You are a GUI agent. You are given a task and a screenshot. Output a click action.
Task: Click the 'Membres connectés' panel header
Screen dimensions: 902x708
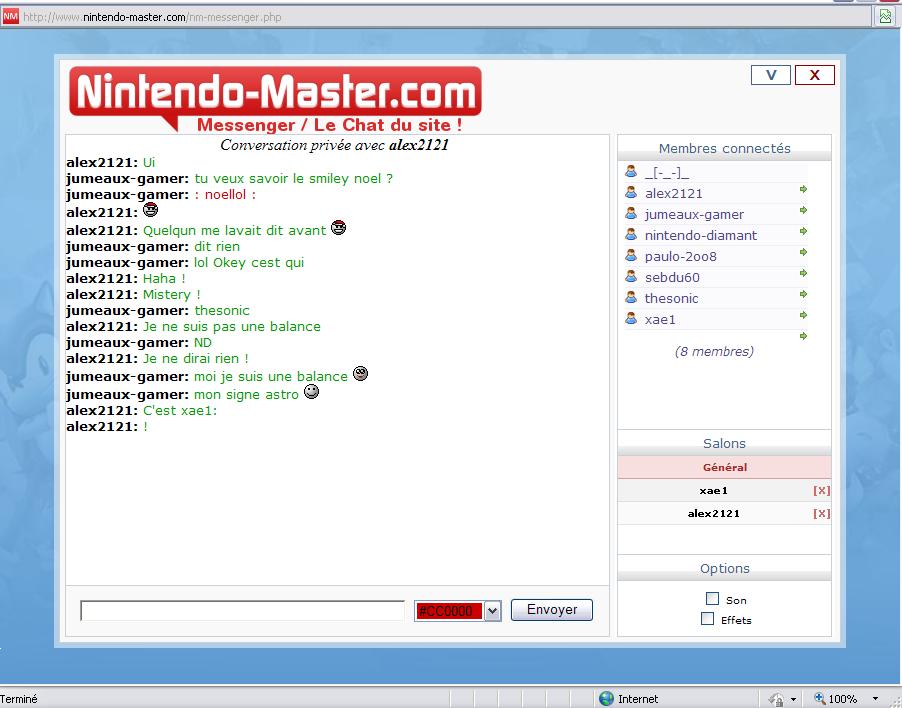[x=724, y=148]
